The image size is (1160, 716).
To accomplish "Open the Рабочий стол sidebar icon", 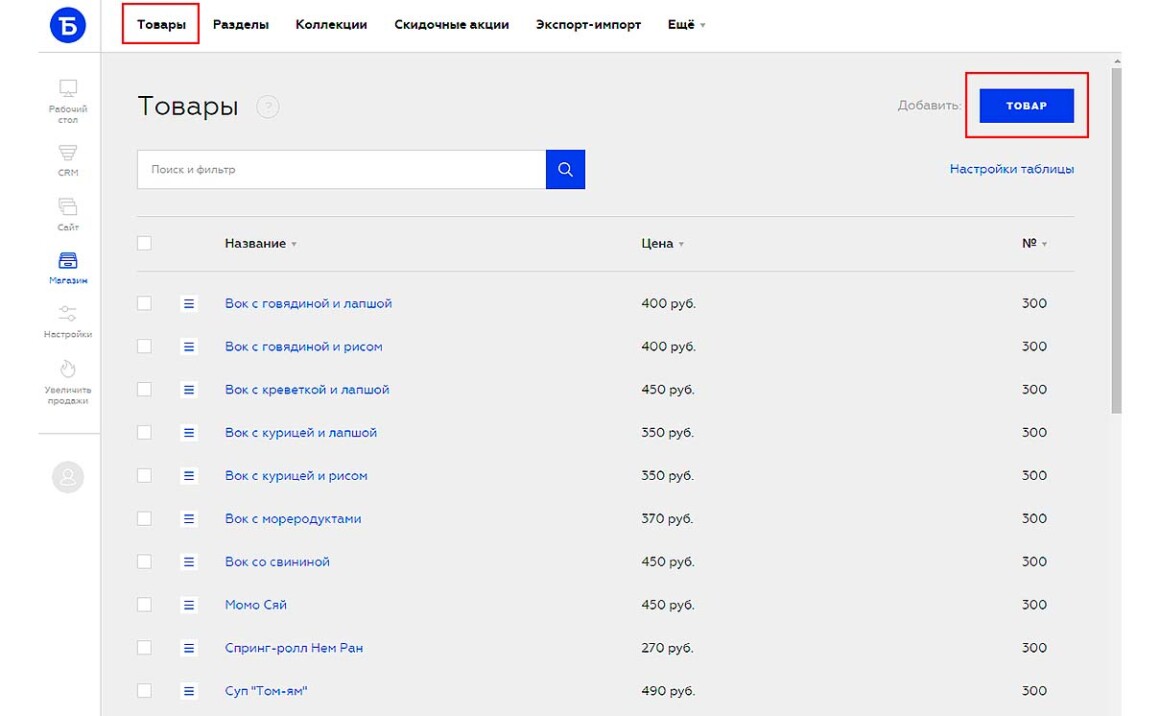I will tap(67, 101).
